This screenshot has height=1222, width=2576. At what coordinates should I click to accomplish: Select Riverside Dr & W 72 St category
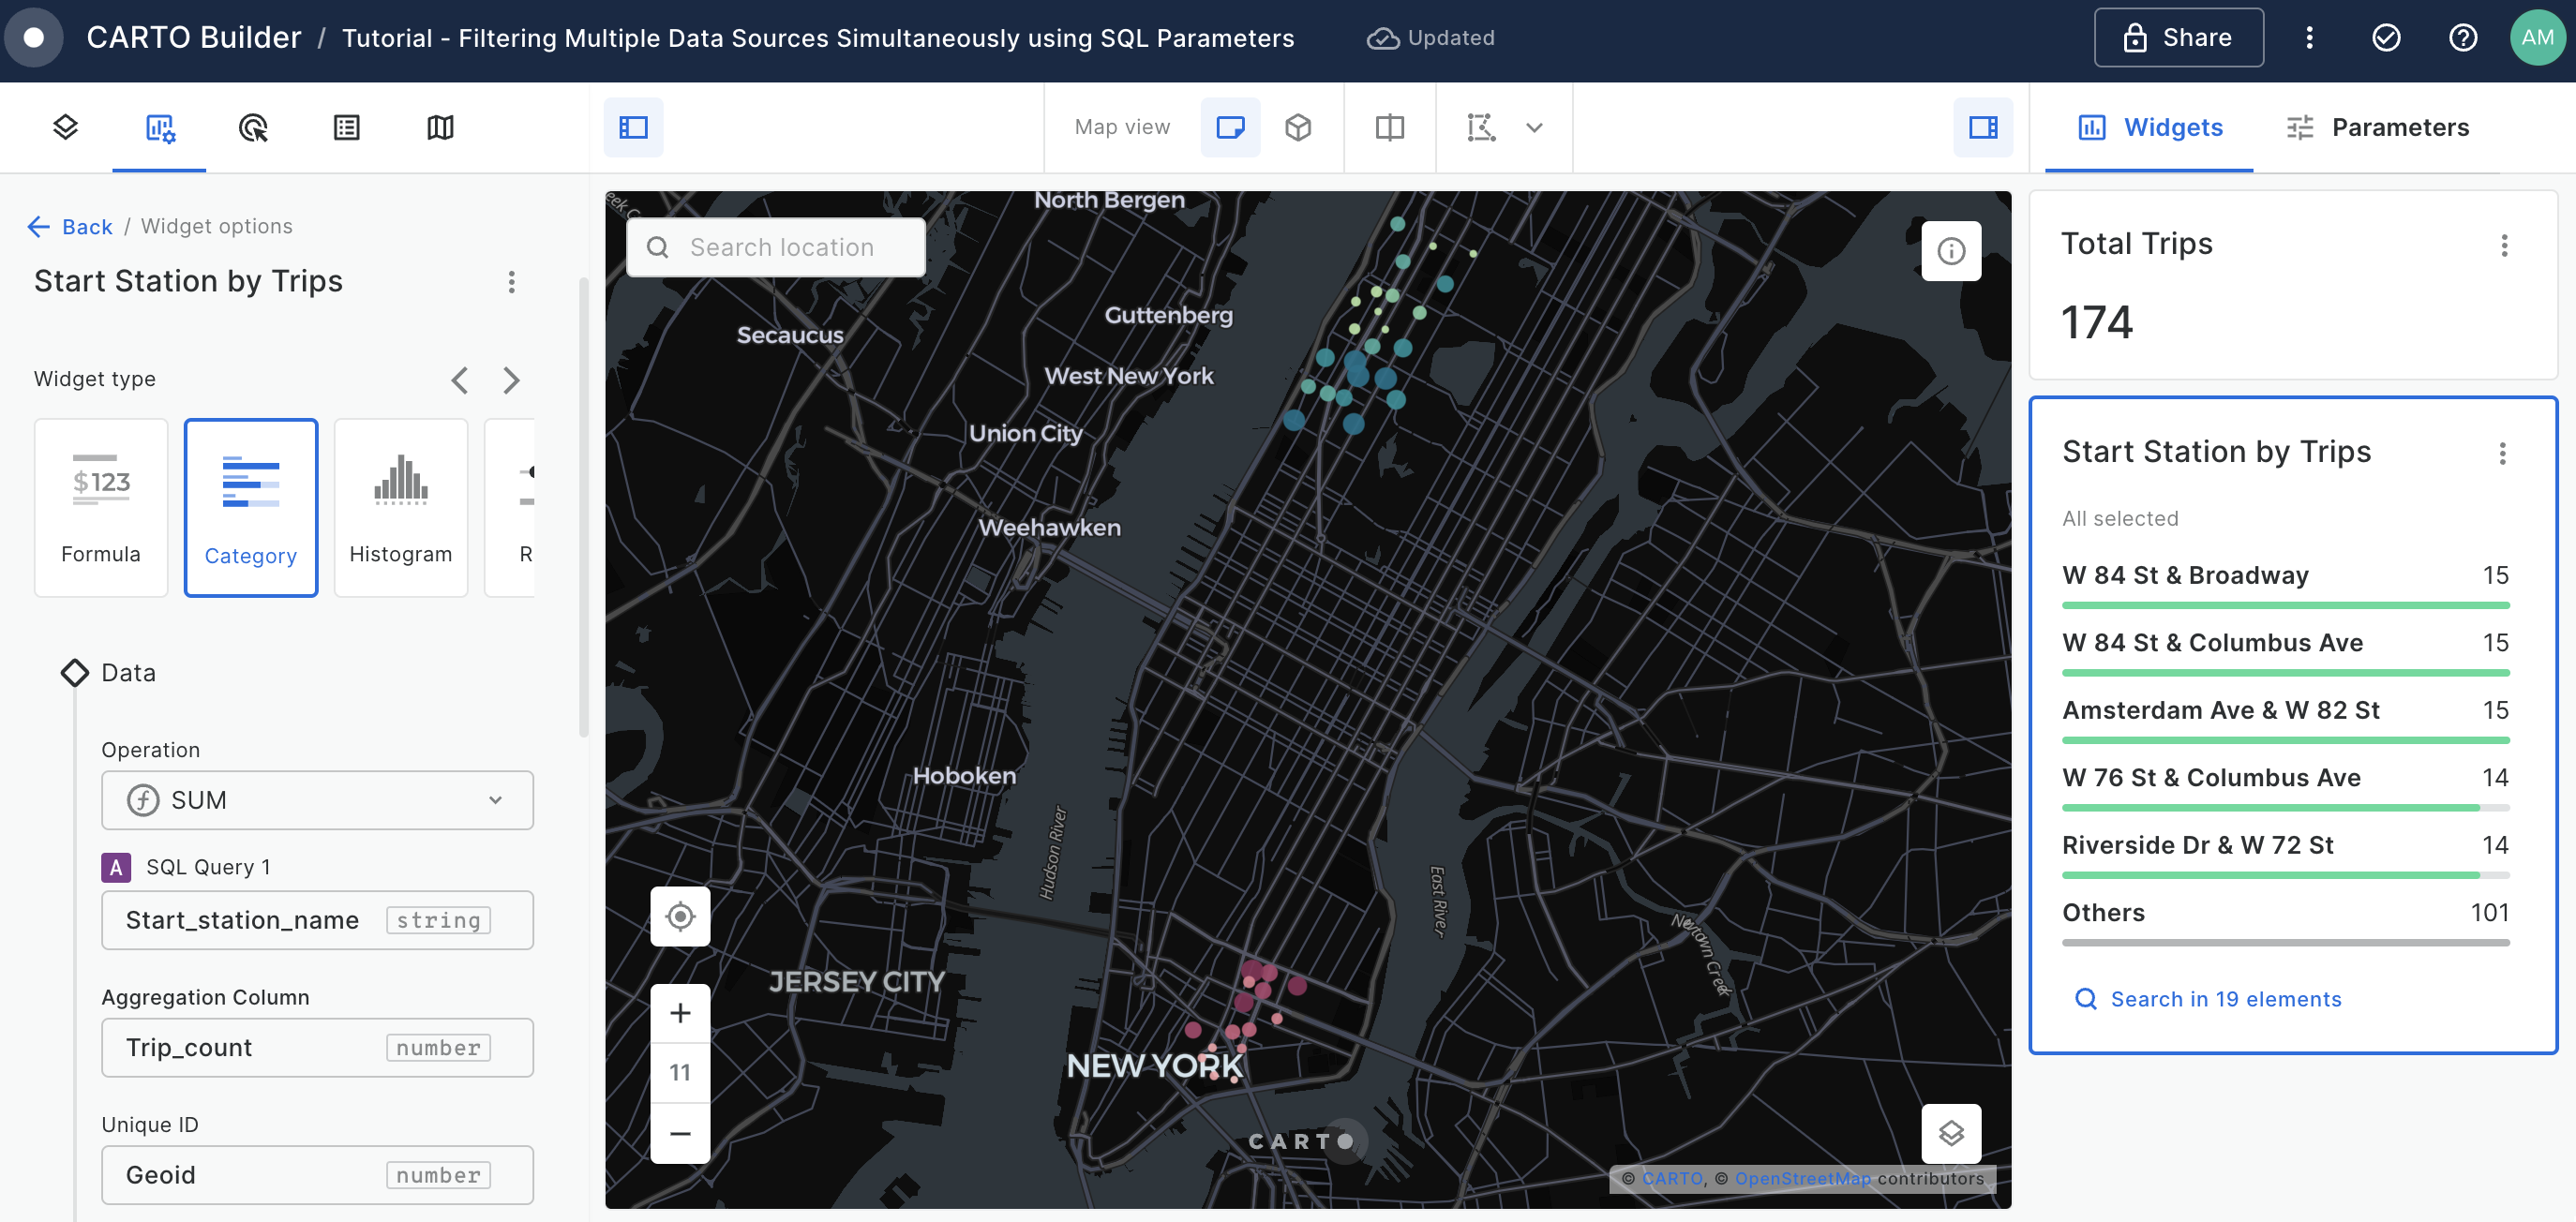point(2285,853)
